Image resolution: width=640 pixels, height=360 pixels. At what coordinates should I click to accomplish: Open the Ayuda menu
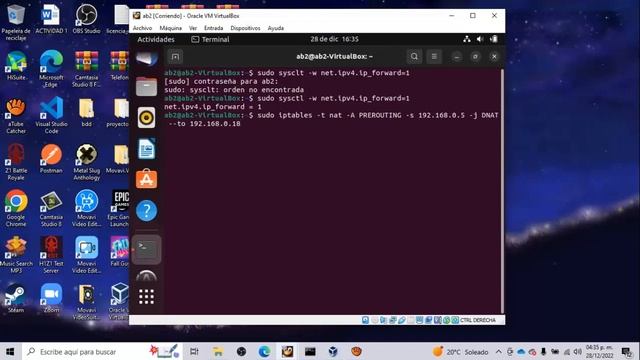pyautogui.click(x=276, y=28)
